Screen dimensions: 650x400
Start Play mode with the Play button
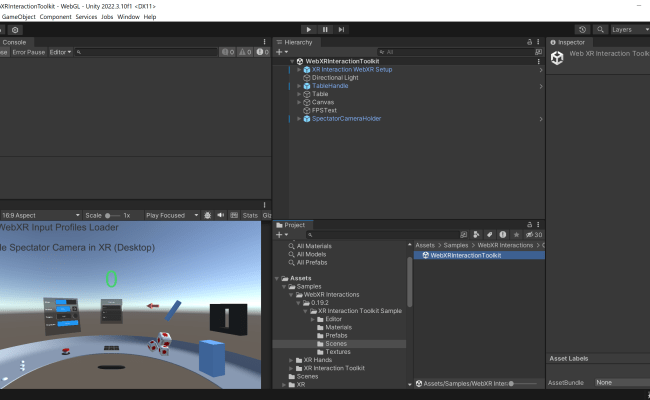click(308, 29)
